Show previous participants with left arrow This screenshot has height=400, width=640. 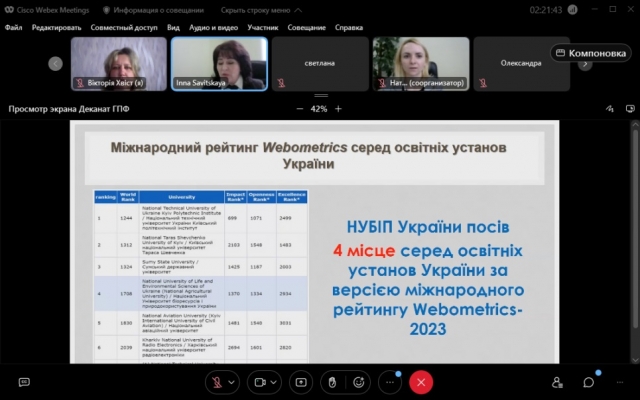(56, 64)
